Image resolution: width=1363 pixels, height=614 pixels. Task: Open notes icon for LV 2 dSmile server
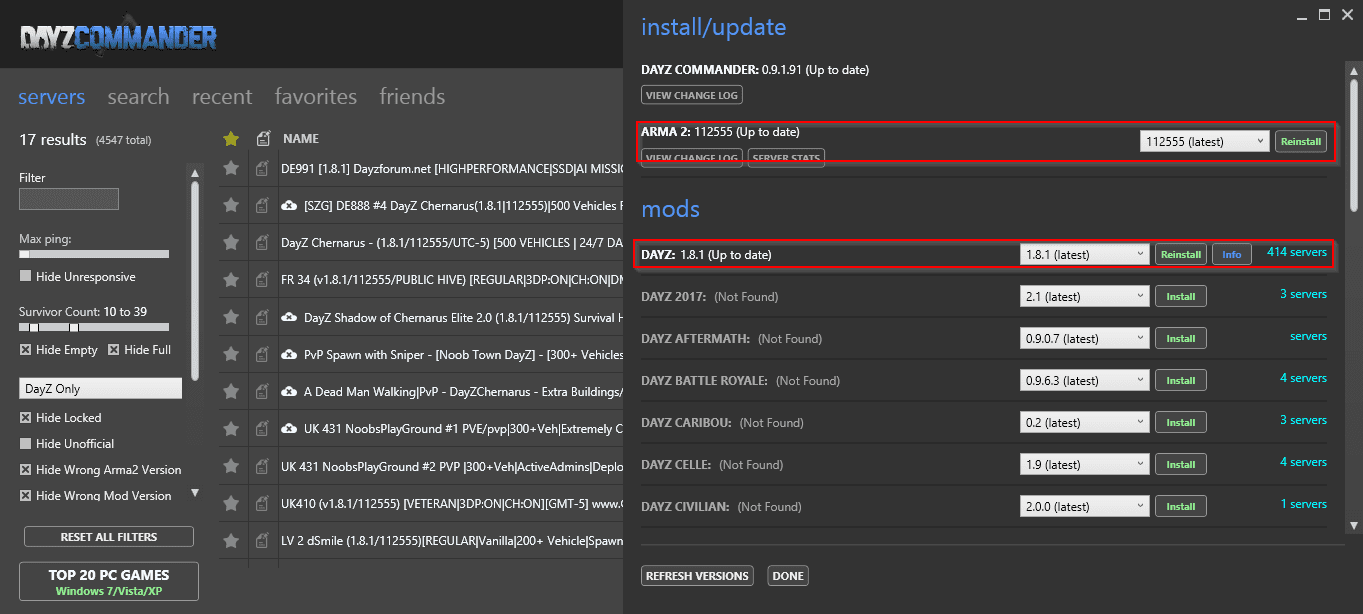click(x=262, y=540)
